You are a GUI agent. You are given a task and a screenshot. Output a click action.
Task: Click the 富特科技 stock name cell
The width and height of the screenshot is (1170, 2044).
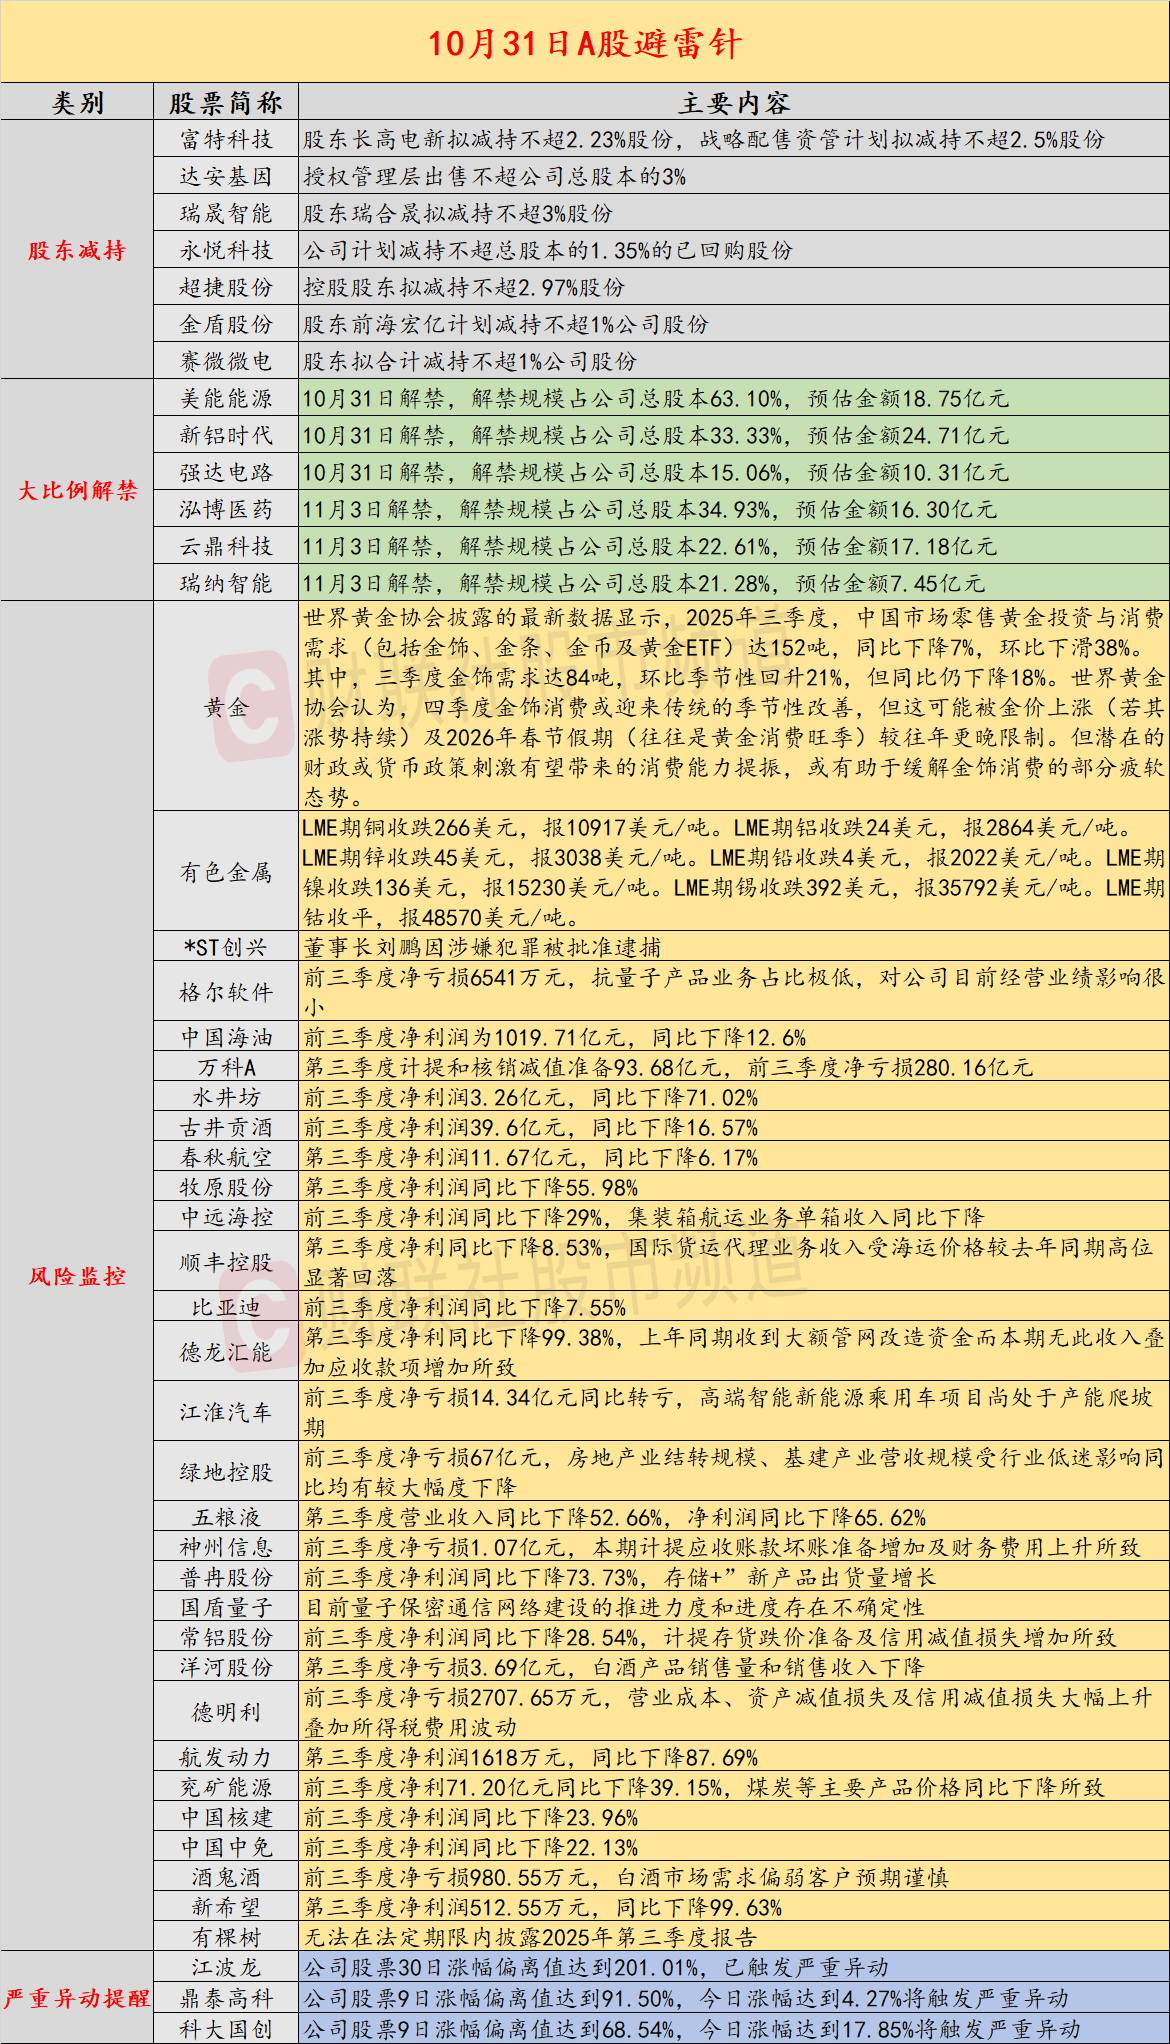coord(226,140)
